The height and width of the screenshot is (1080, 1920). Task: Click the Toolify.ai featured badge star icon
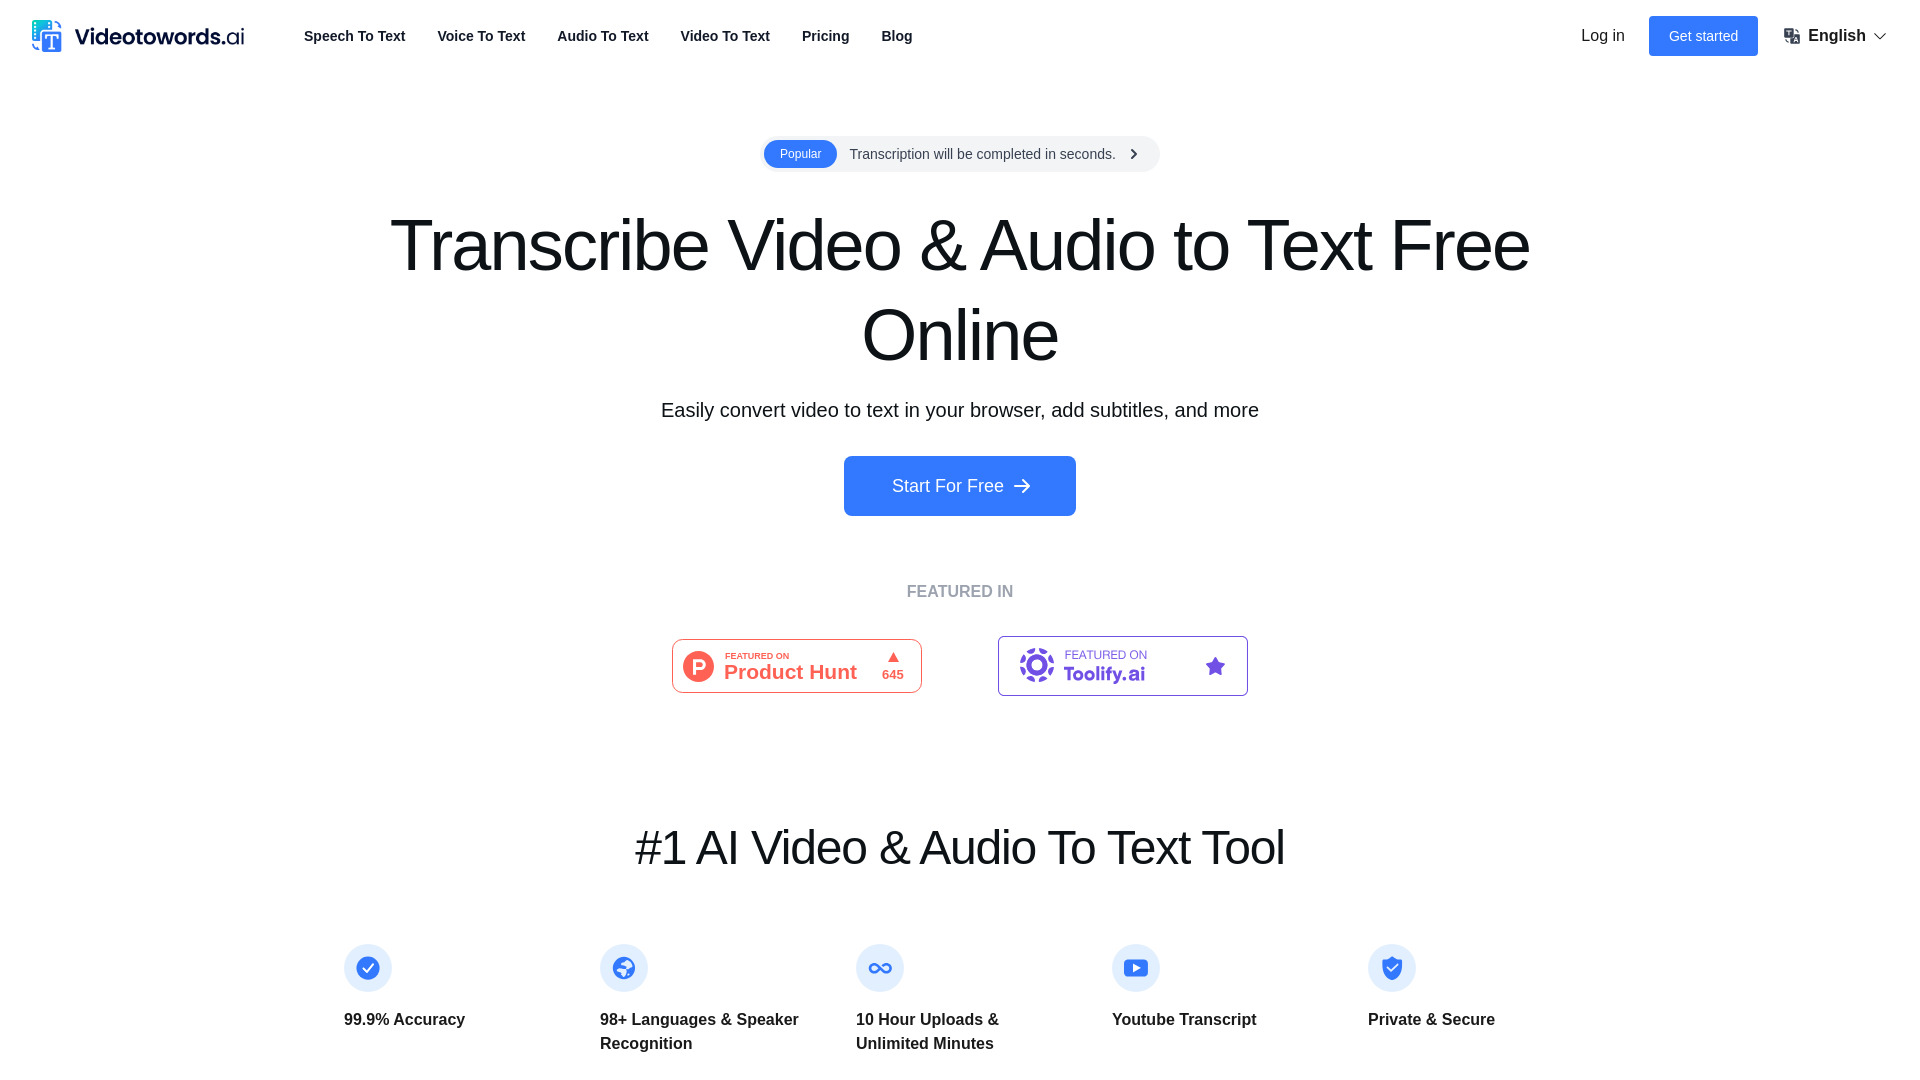(1215, 666)
